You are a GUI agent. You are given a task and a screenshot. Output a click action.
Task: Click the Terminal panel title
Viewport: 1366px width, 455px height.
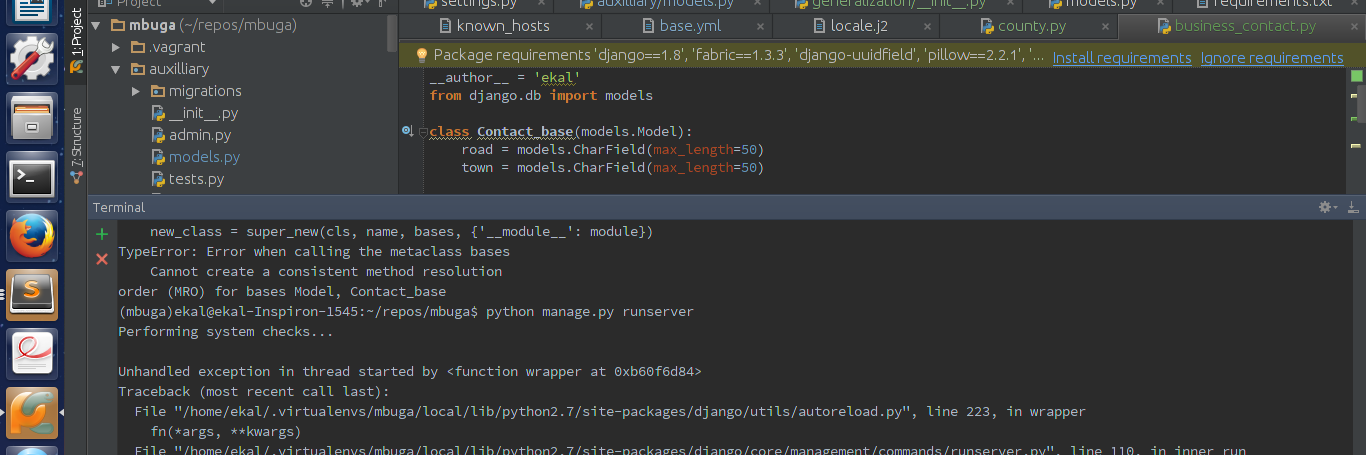coord(119,207)
